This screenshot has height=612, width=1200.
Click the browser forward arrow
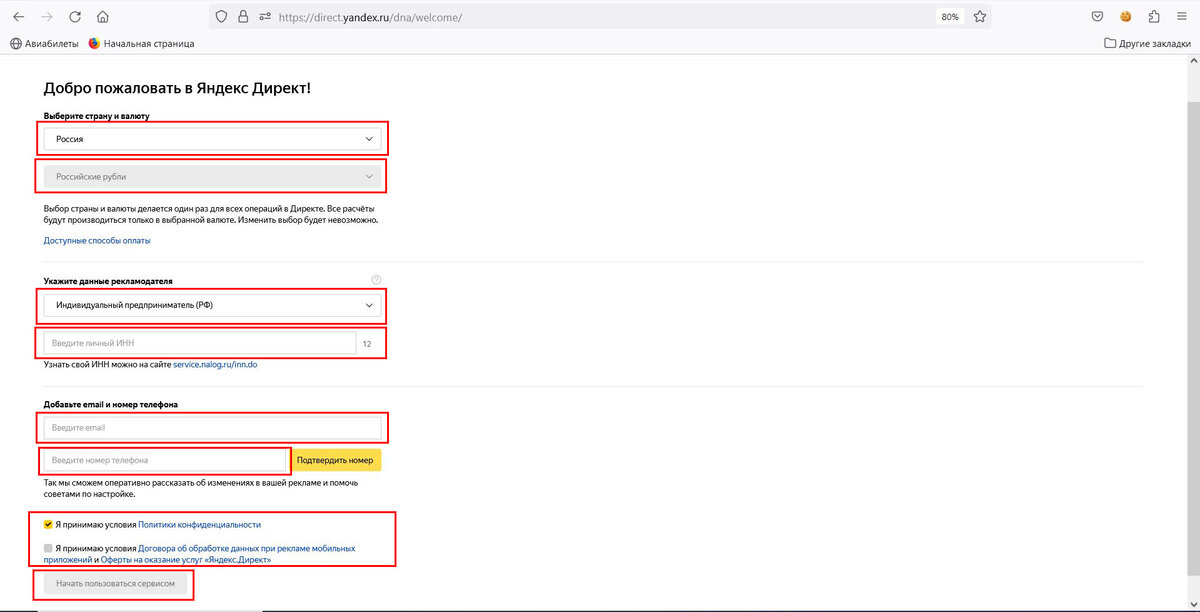47,17
